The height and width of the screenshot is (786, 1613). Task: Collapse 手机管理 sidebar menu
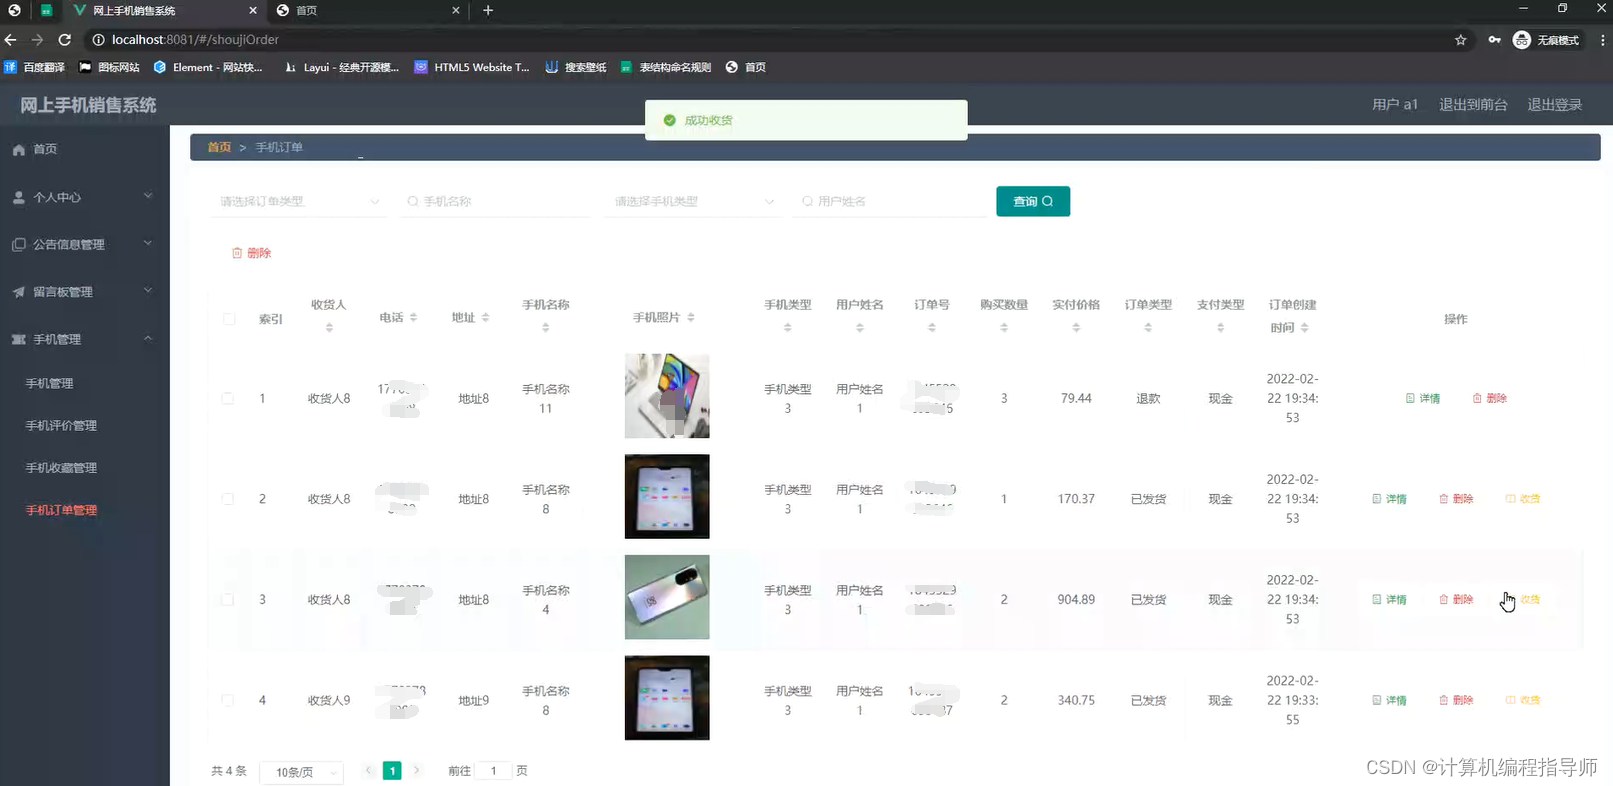[85, 339]
